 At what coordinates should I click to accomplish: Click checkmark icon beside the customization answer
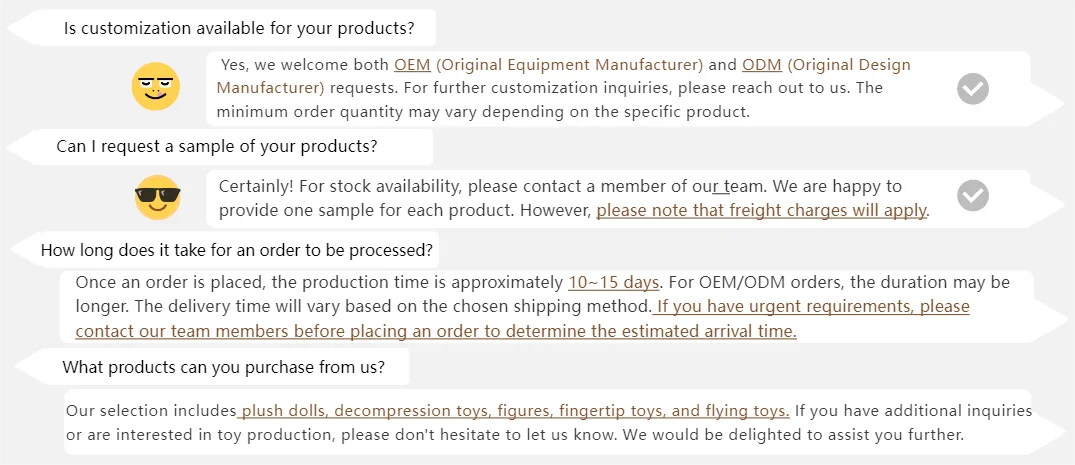[x=972, y=88]
